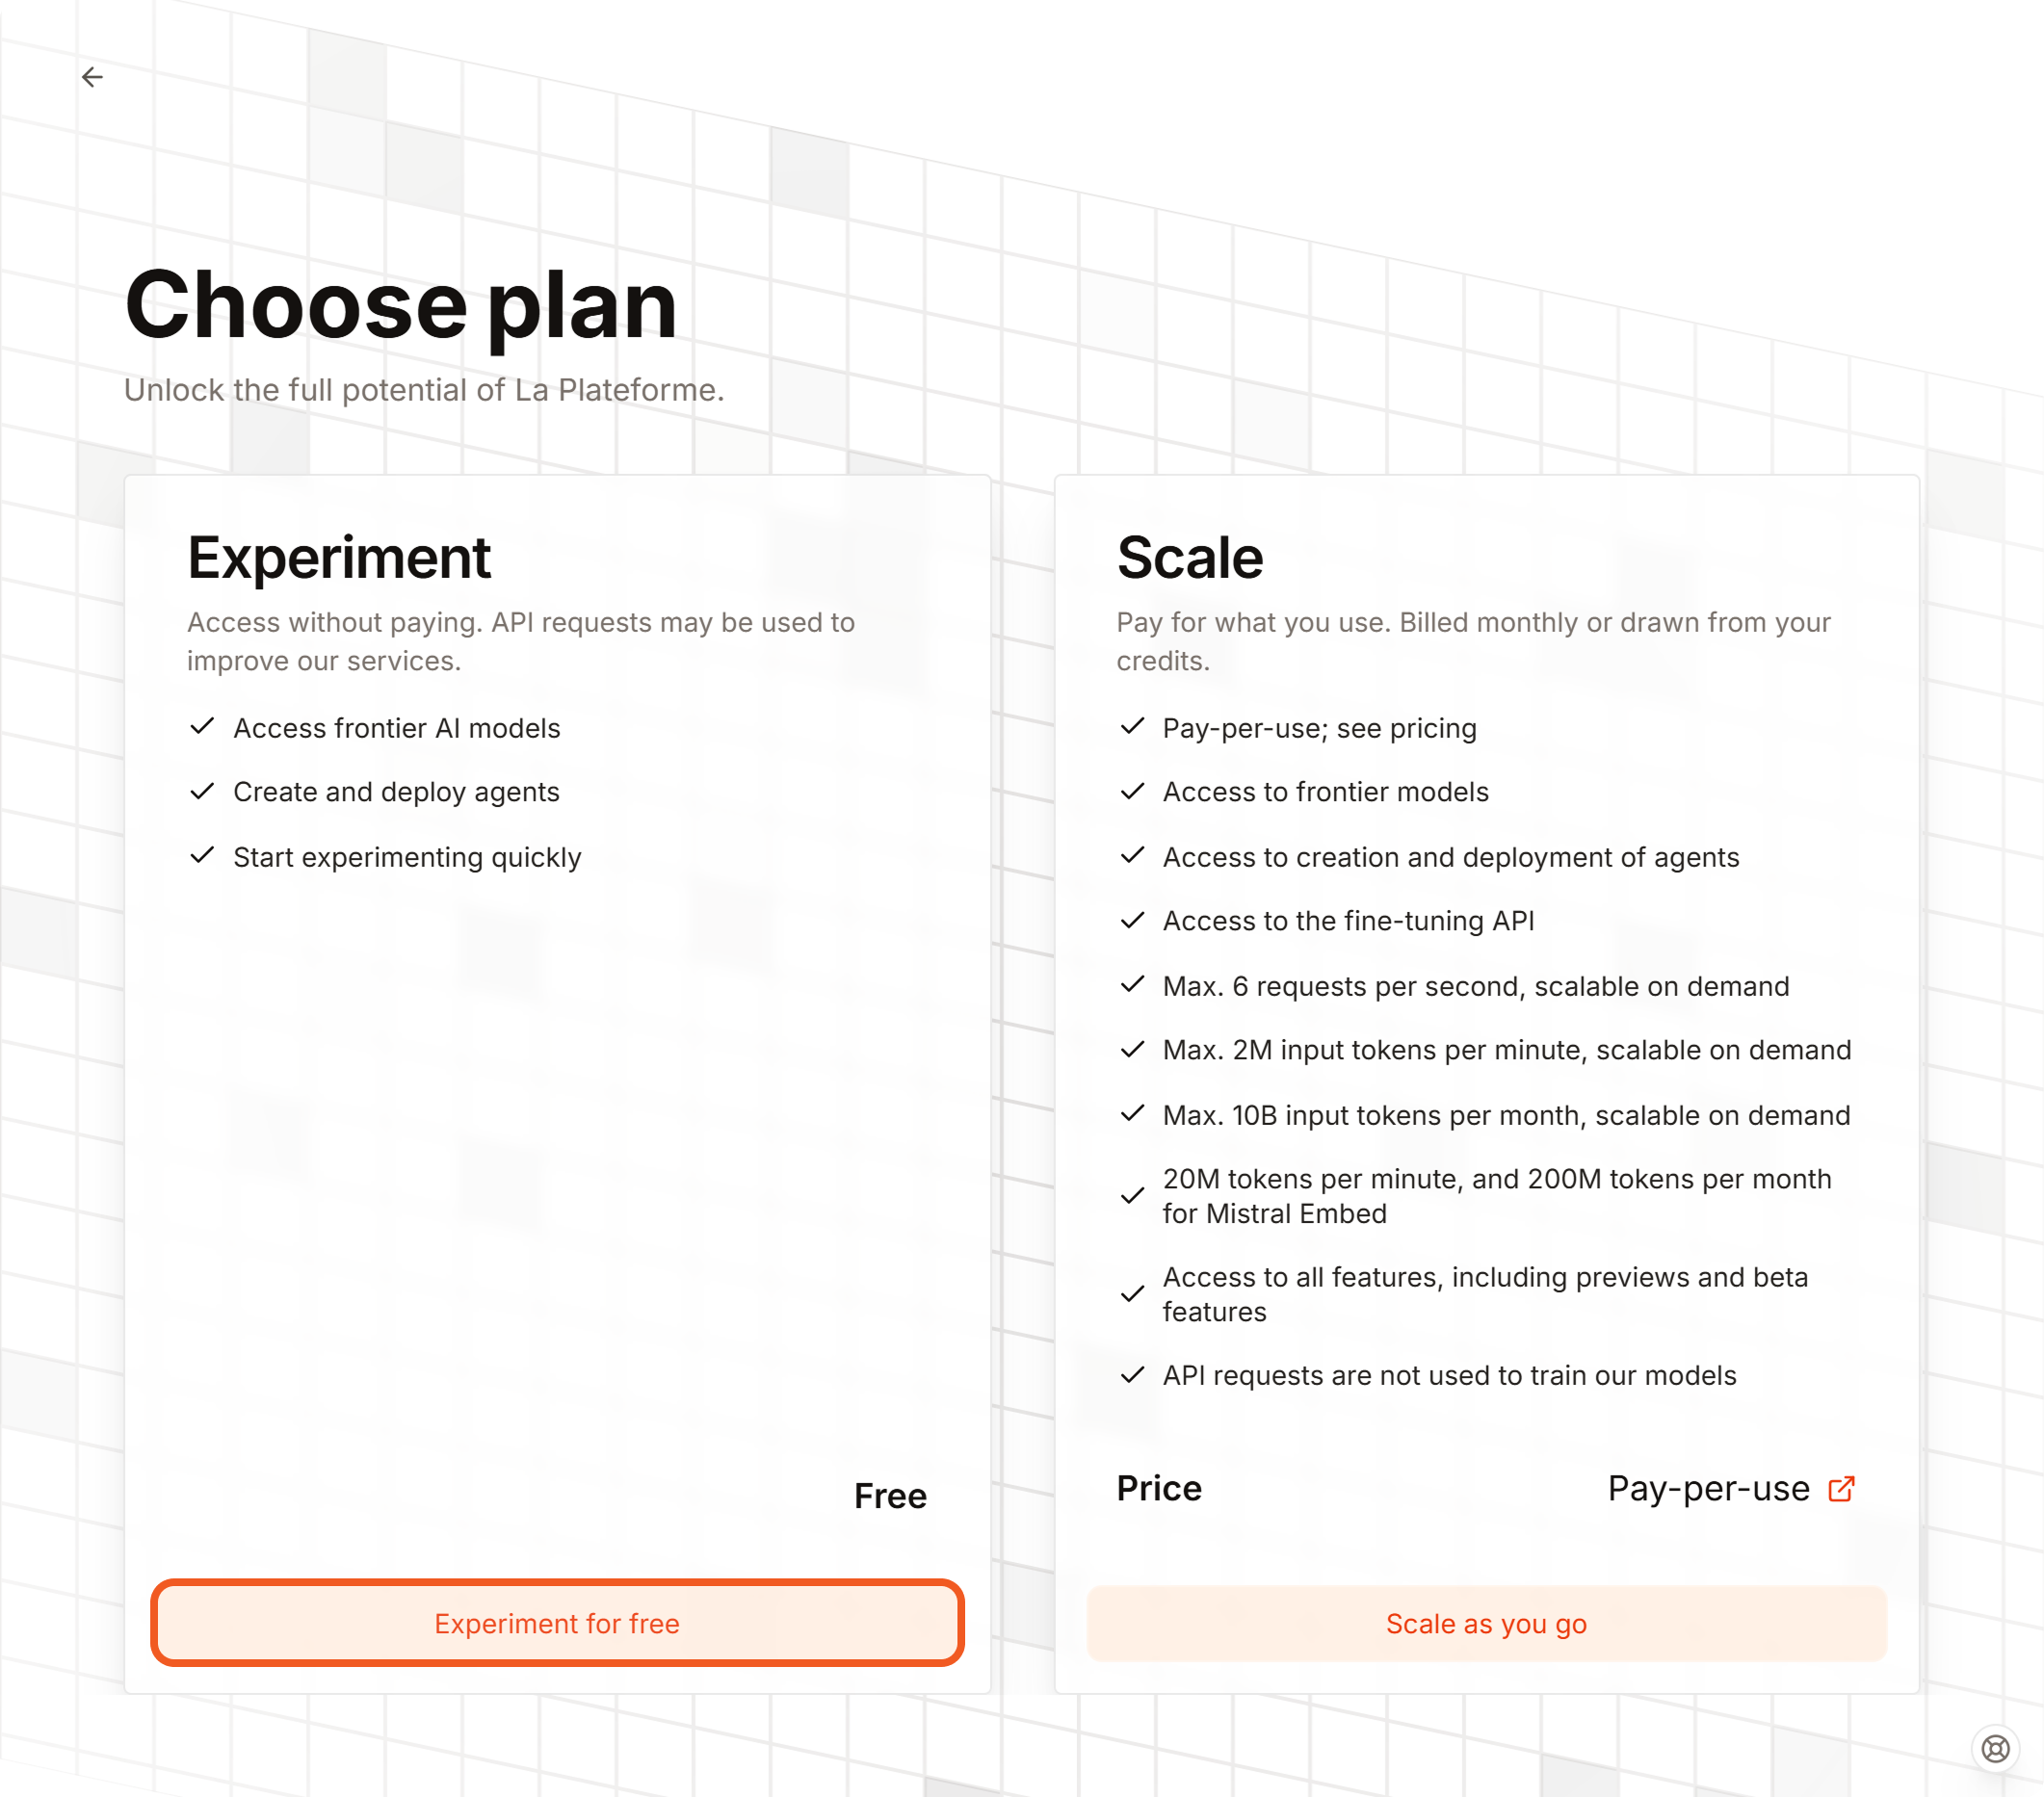This screenshot has width=2044, height=1797.
Task: Open the Pay-per-use pricing link
Action: (x=1708, y=1489)
